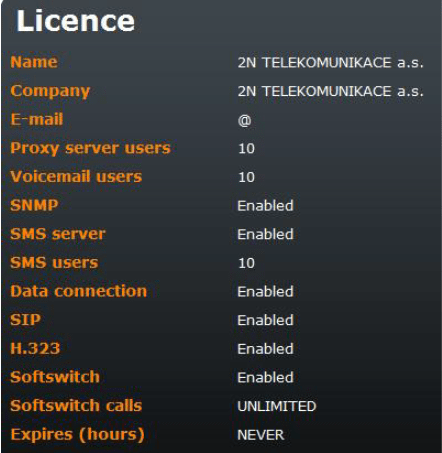Click the Softswitch Enabled status
Viewport: 442px width, 453px height.
click(265, 378)
